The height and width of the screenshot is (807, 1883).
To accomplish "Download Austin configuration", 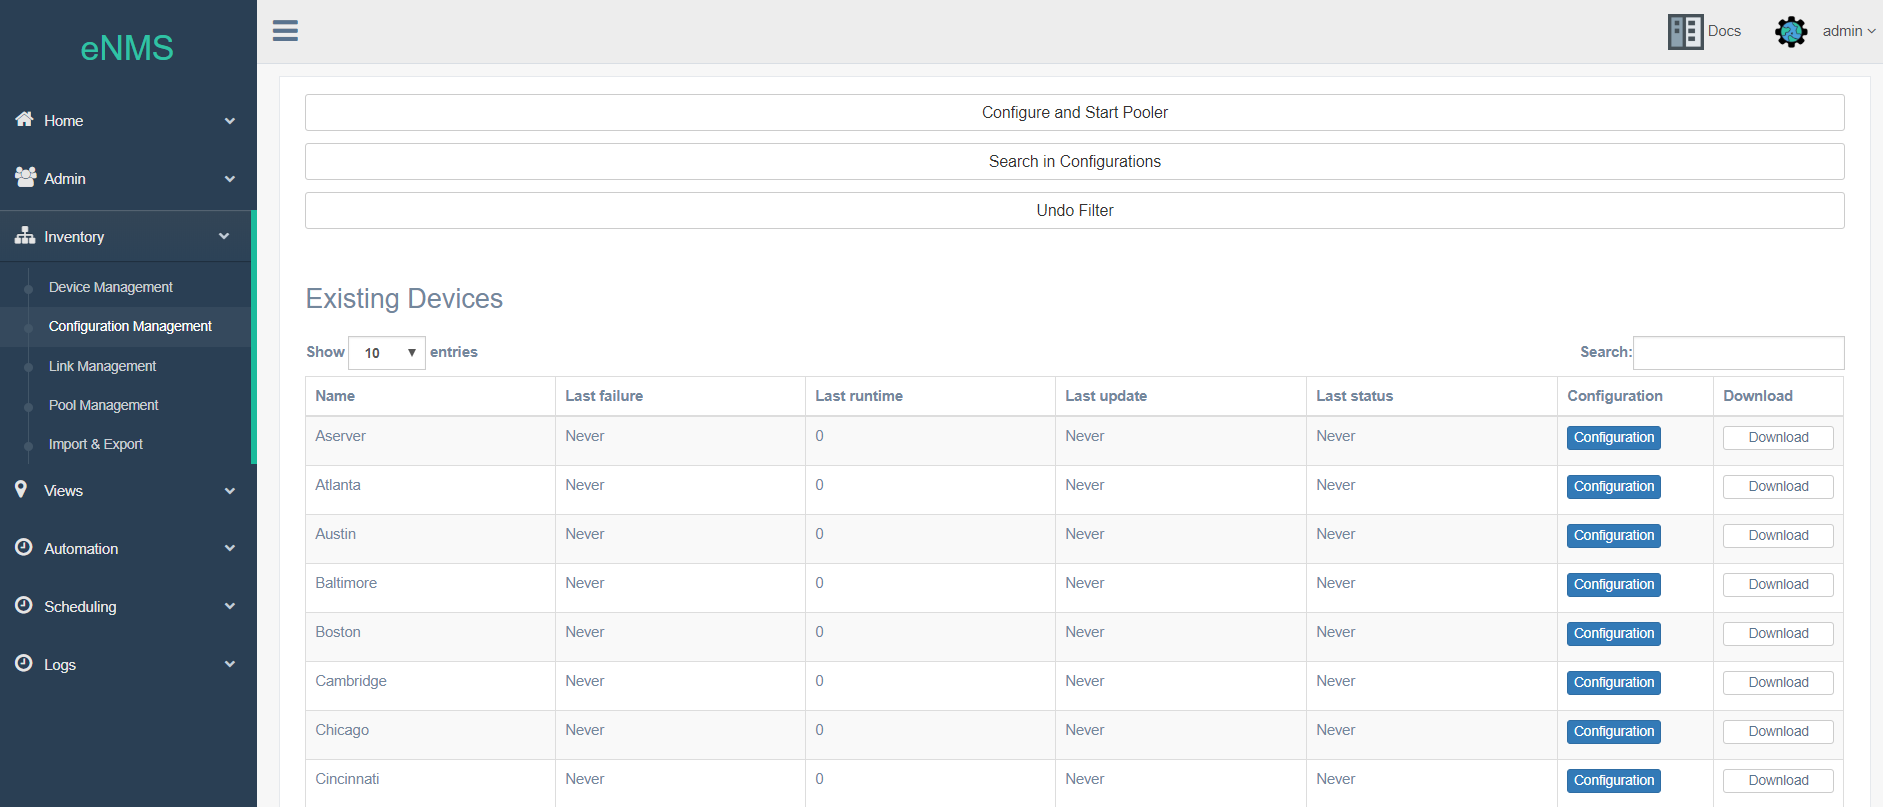I will pos(1778,536).
